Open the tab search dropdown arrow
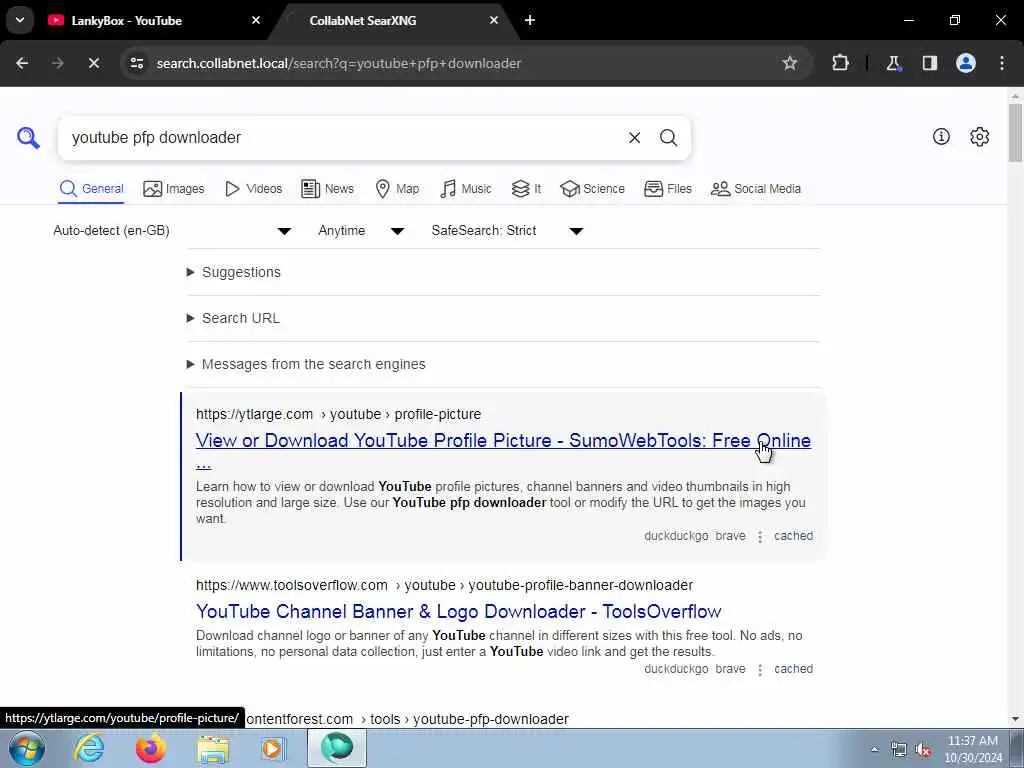Image resolution: width=1024 pixels, height=768 pixels. click(20, 20)
